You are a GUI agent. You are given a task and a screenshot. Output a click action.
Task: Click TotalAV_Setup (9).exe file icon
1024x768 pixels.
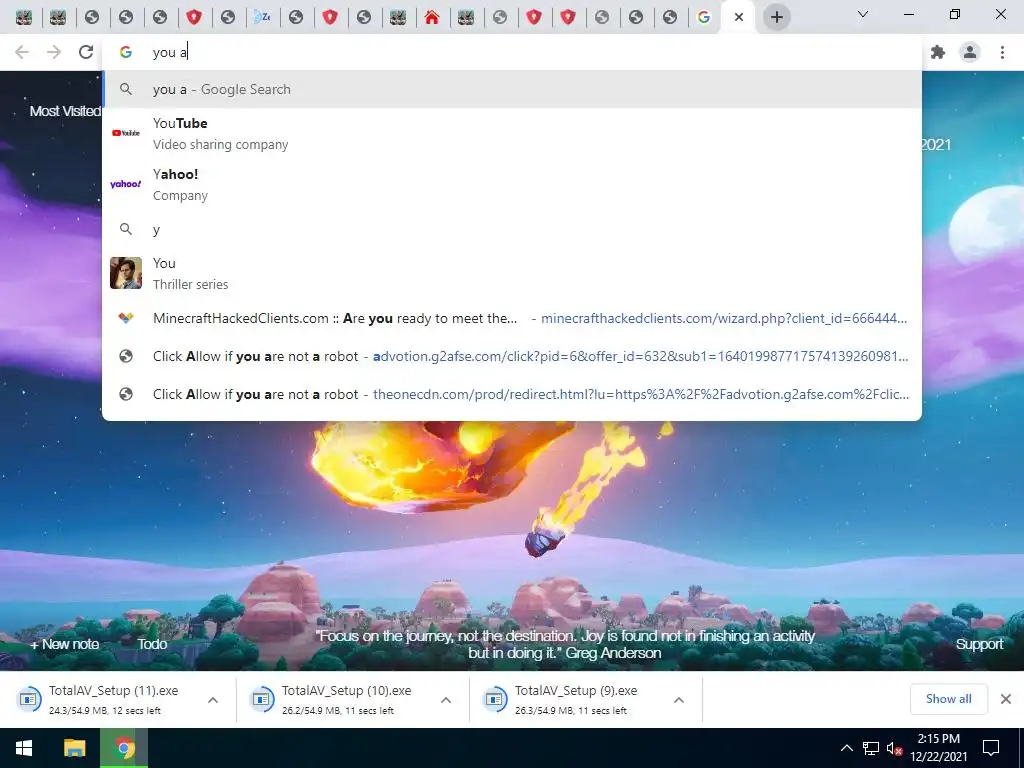coord(494,699)
